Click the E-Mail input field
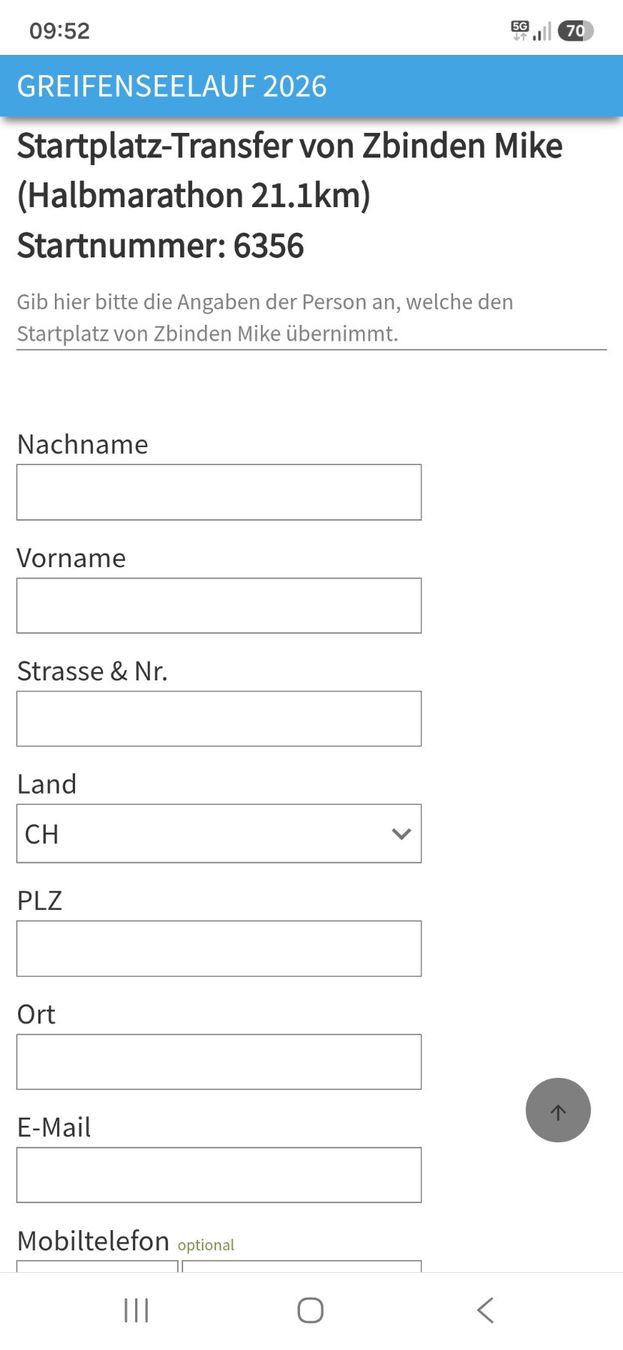 pos(219,1174)
